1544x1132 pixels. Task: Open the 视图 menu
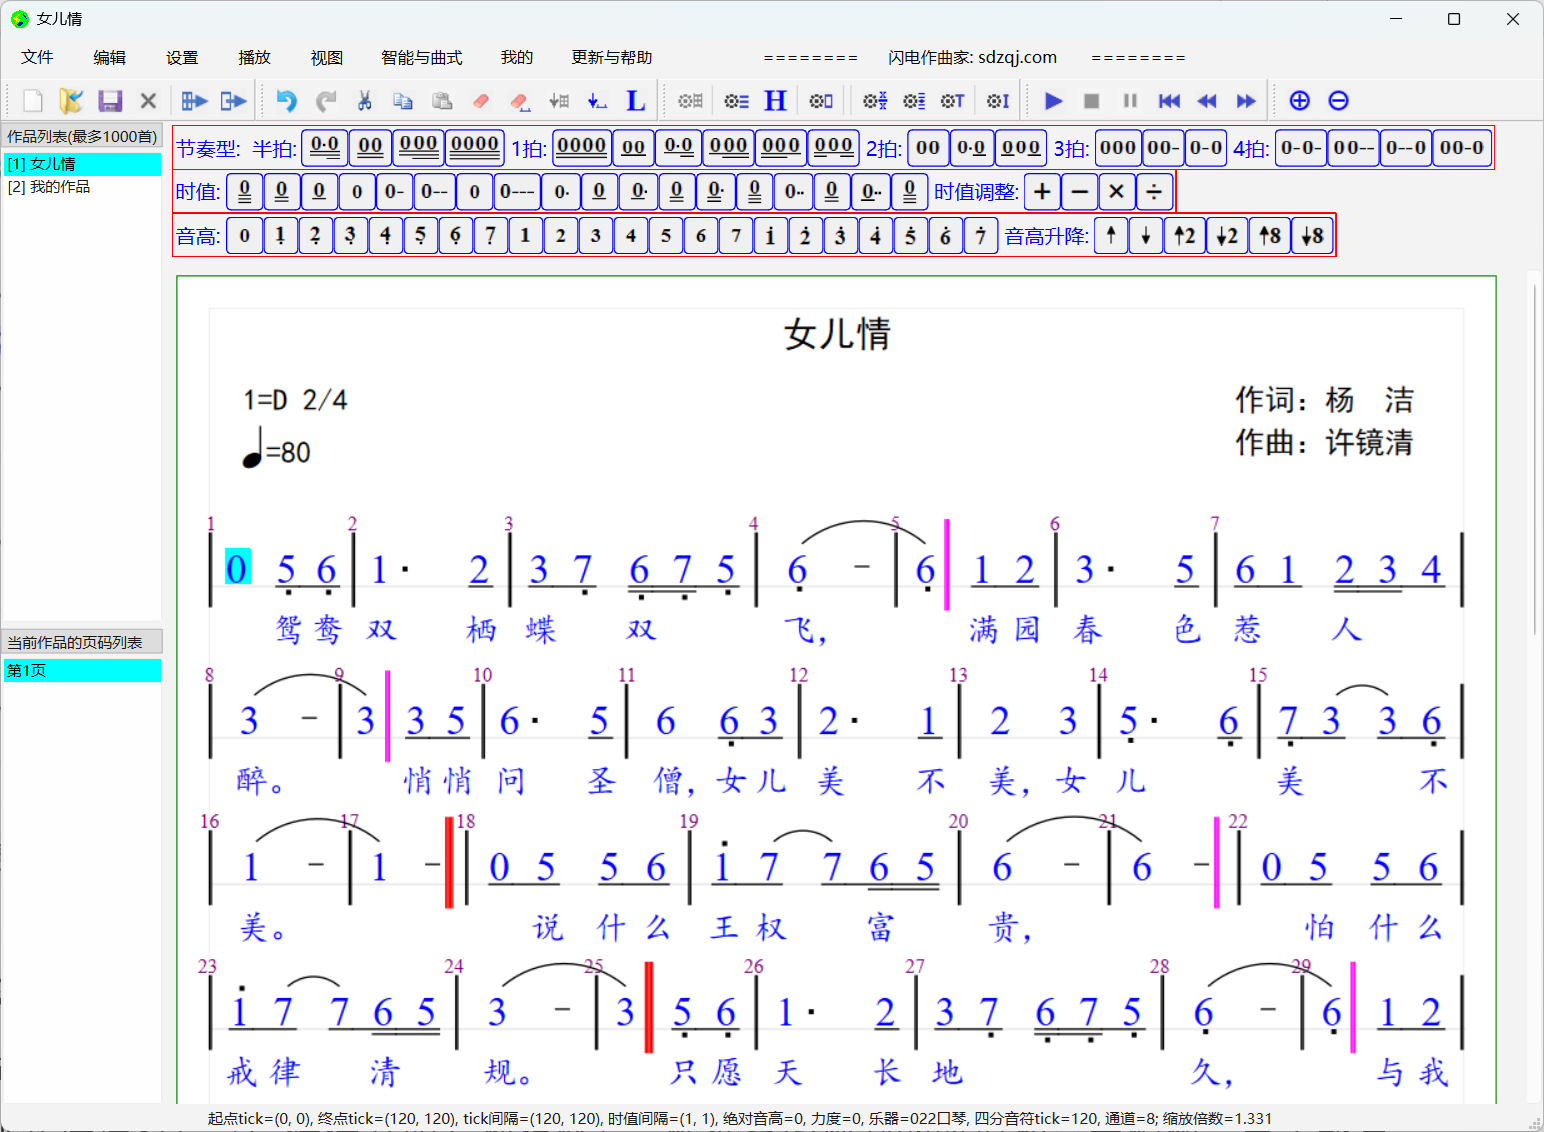(326, 57)
